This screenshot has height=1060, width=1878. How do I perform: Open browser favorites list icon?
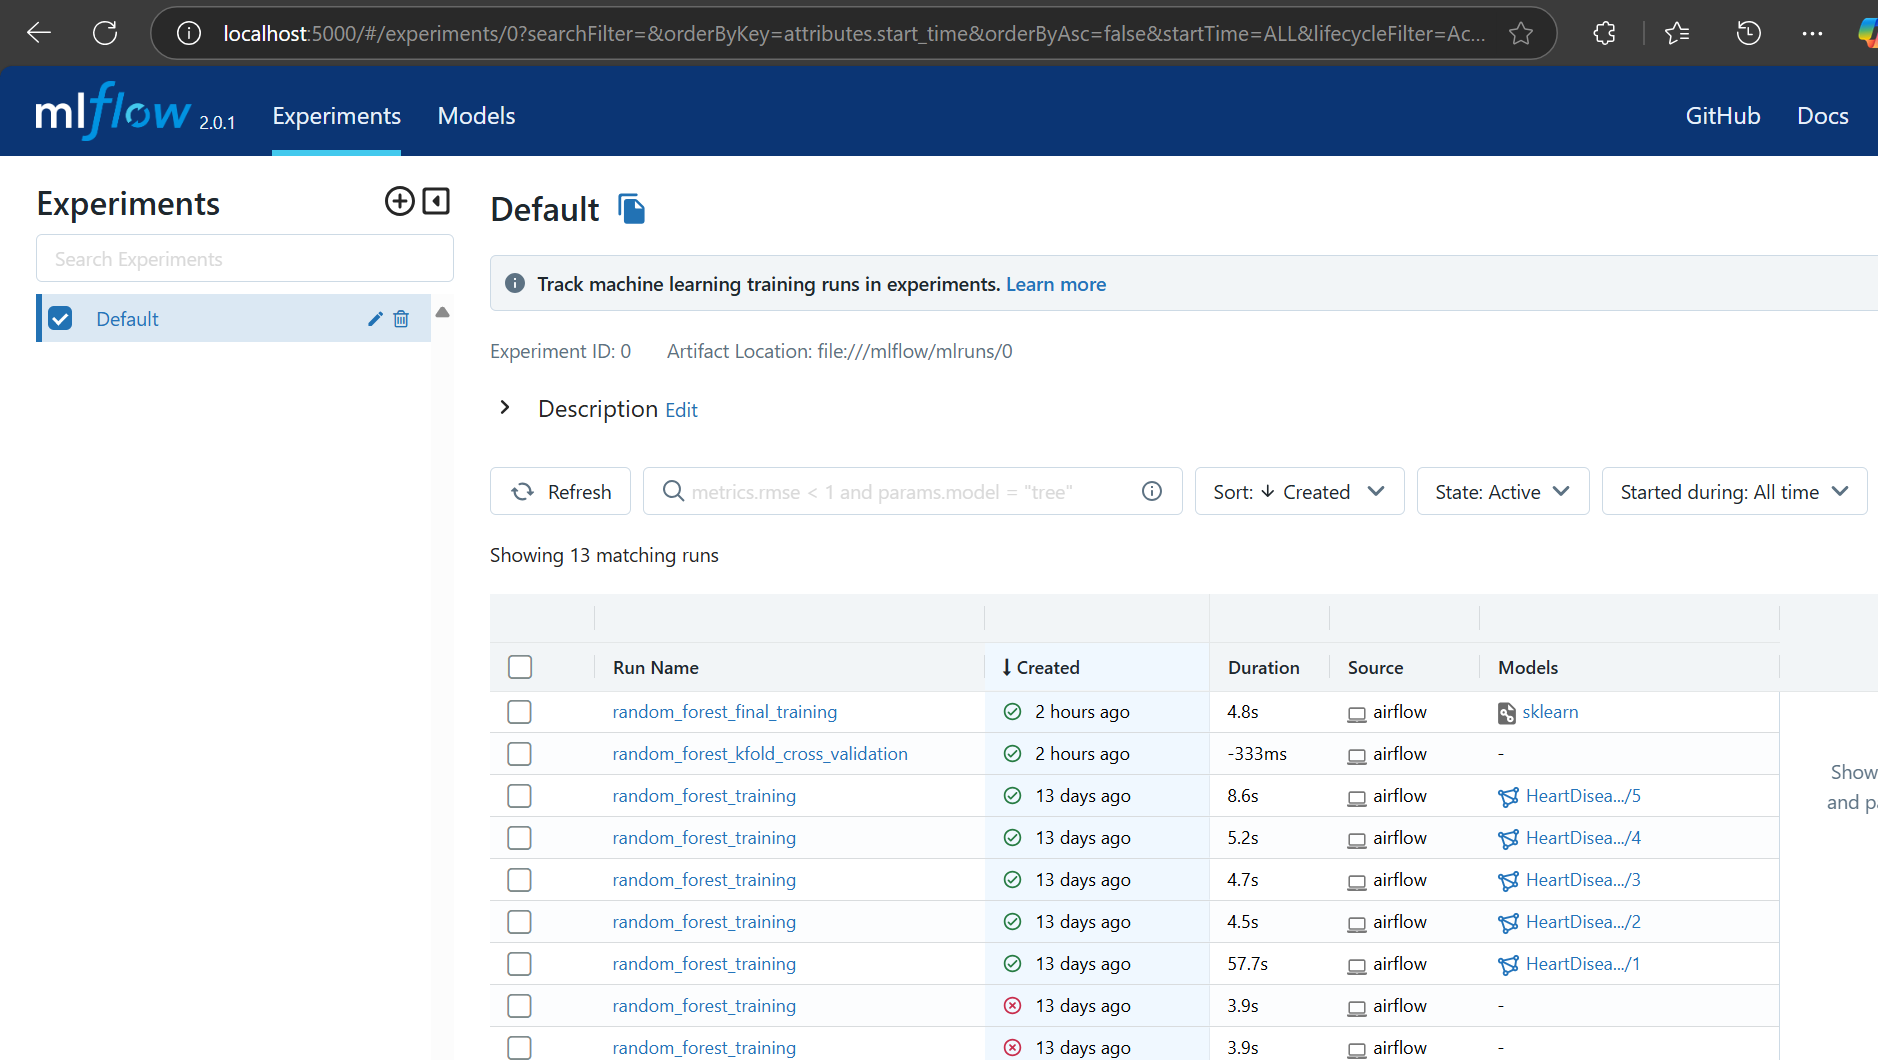coord(1677,33)
